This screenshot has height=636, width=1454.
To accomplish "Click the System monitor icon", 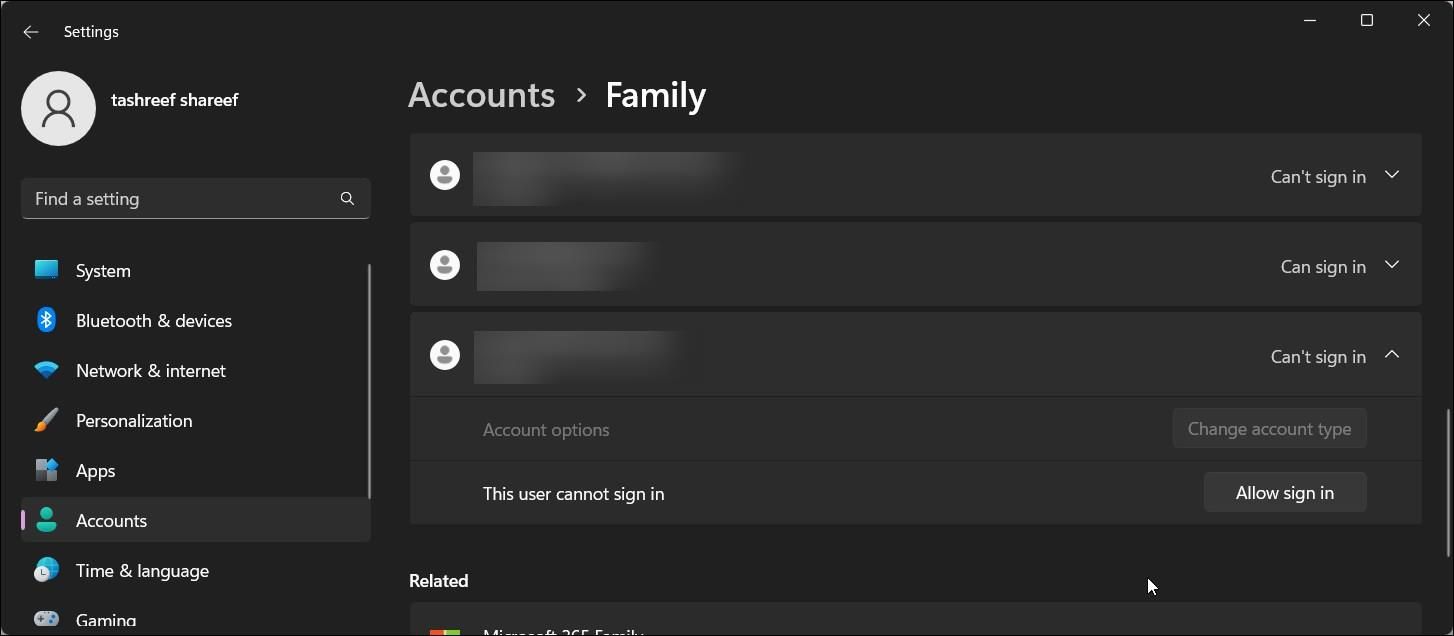I will click(x=46, y=270).
